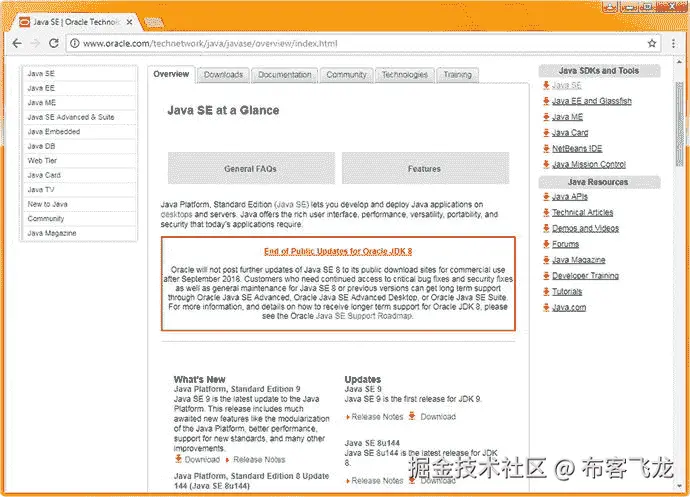Bookmark this page with the star icon
690x497 pixels.
point(652,43)
